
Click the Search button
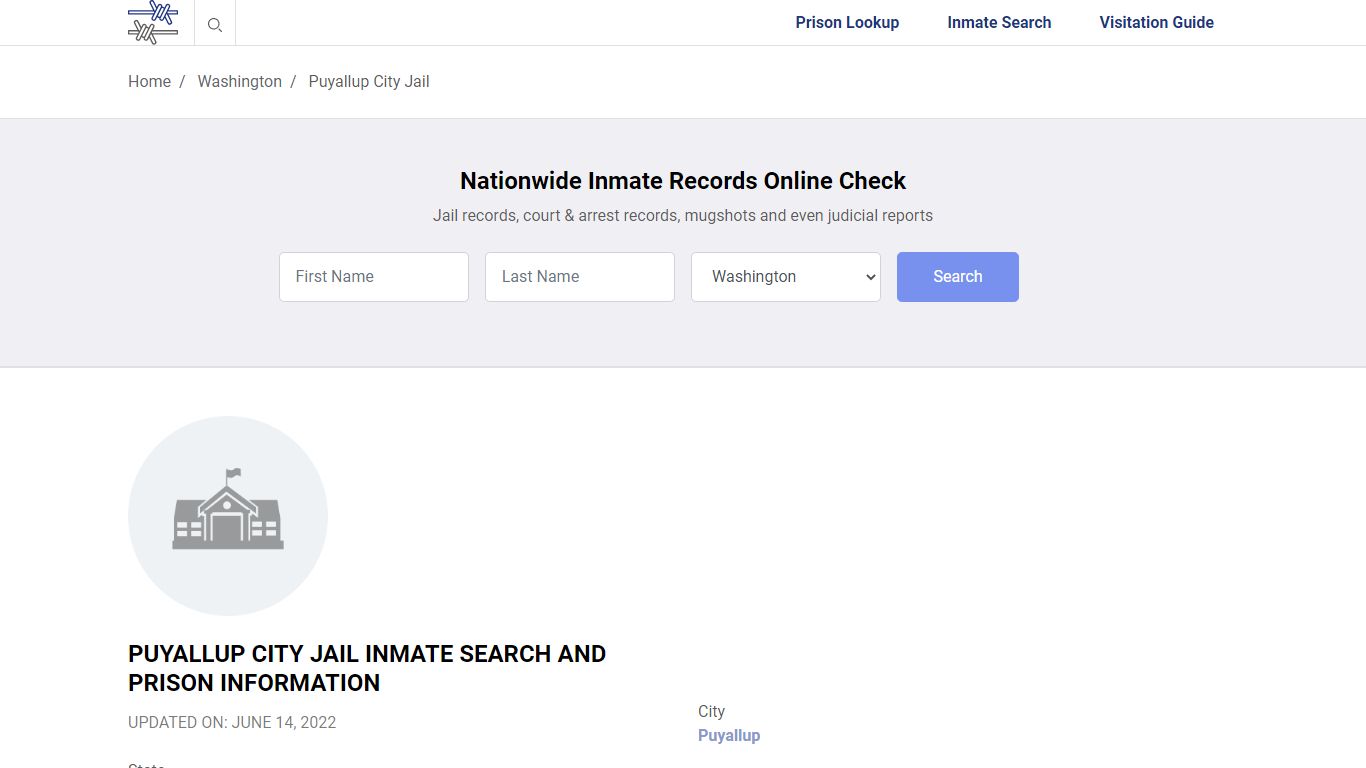[x=958, y=277]
